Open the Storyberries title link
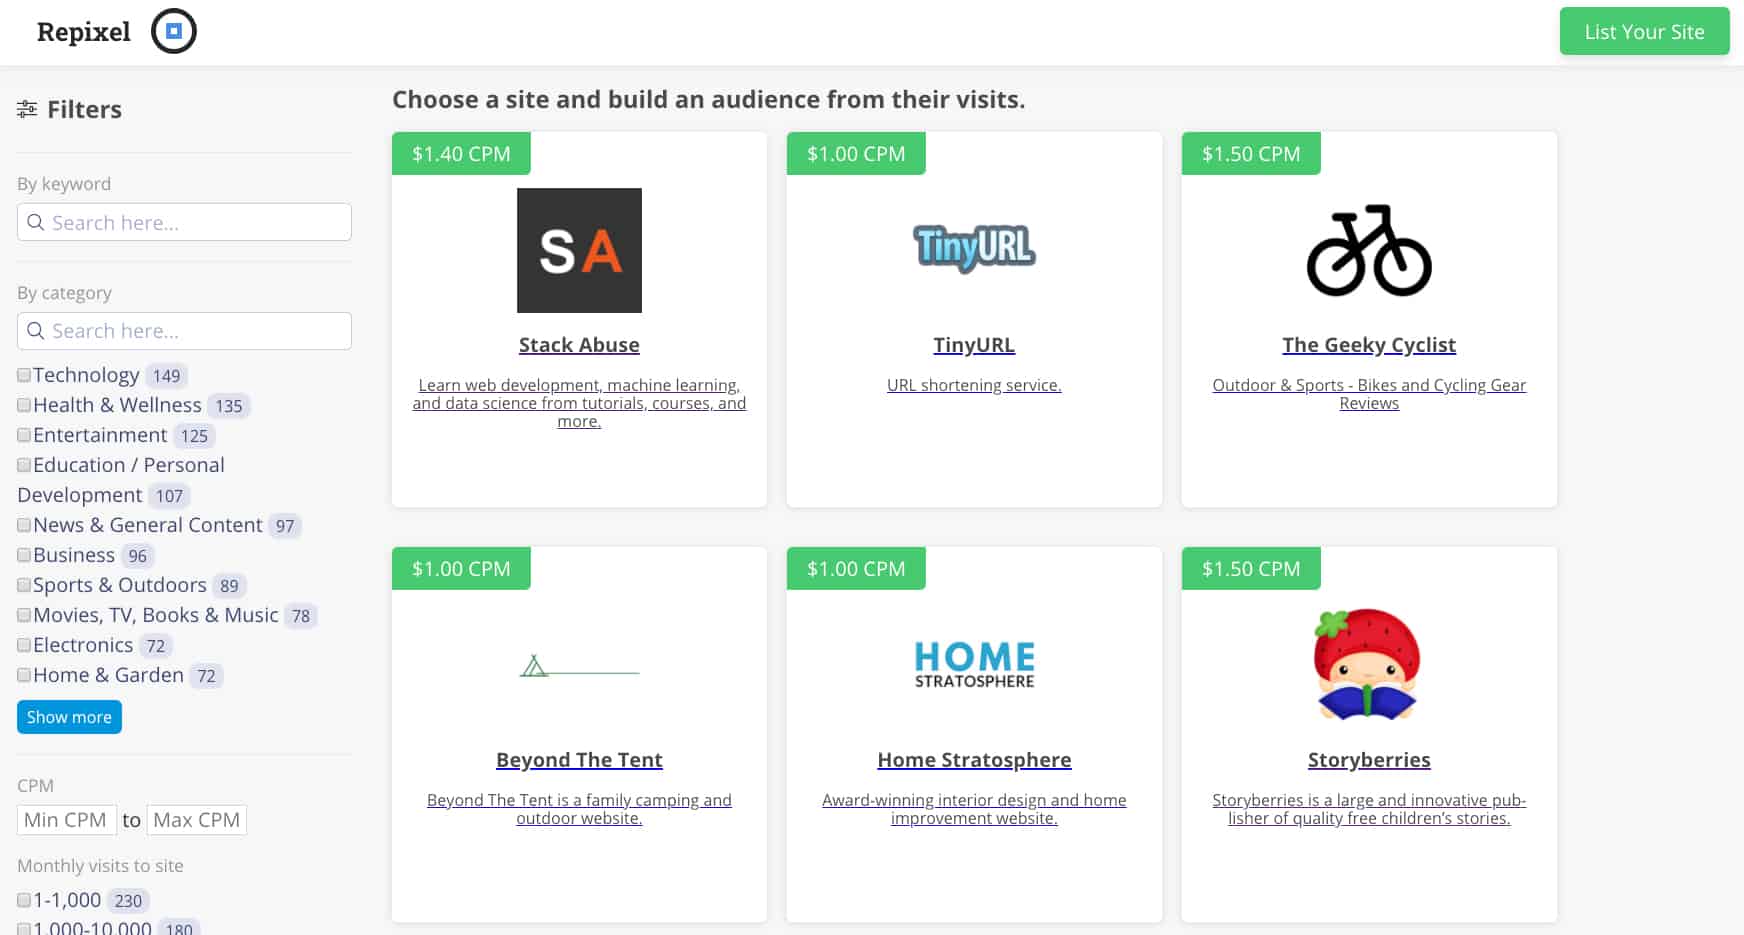 pos(1368,760)
